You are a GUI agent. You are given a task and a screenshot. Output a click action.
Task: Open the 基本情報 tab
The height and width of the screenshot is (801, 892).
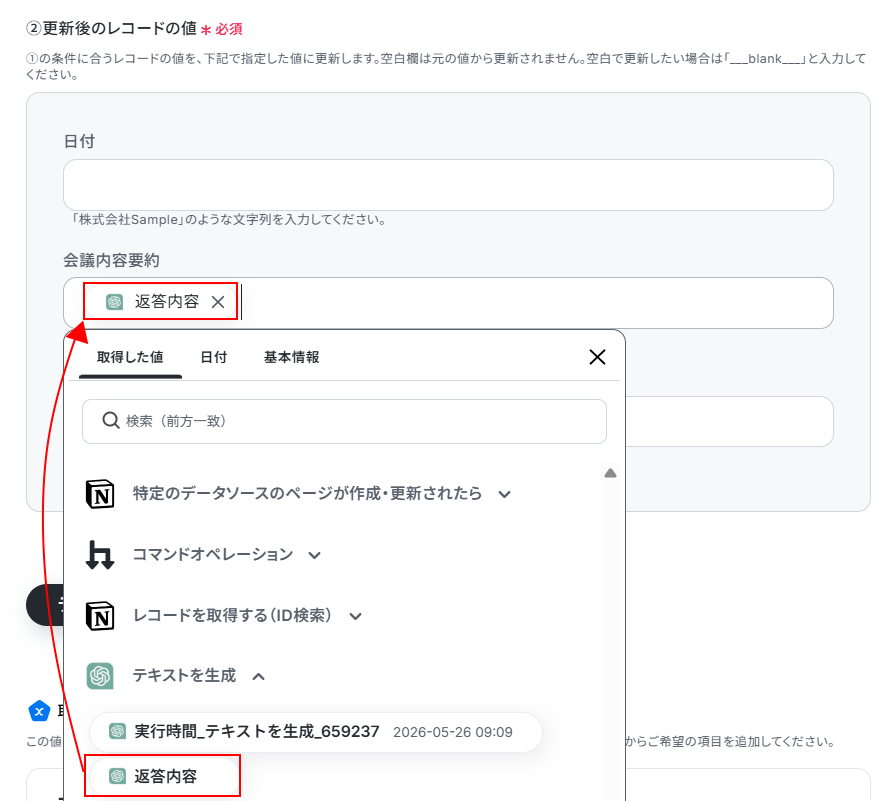click(292, 357)
